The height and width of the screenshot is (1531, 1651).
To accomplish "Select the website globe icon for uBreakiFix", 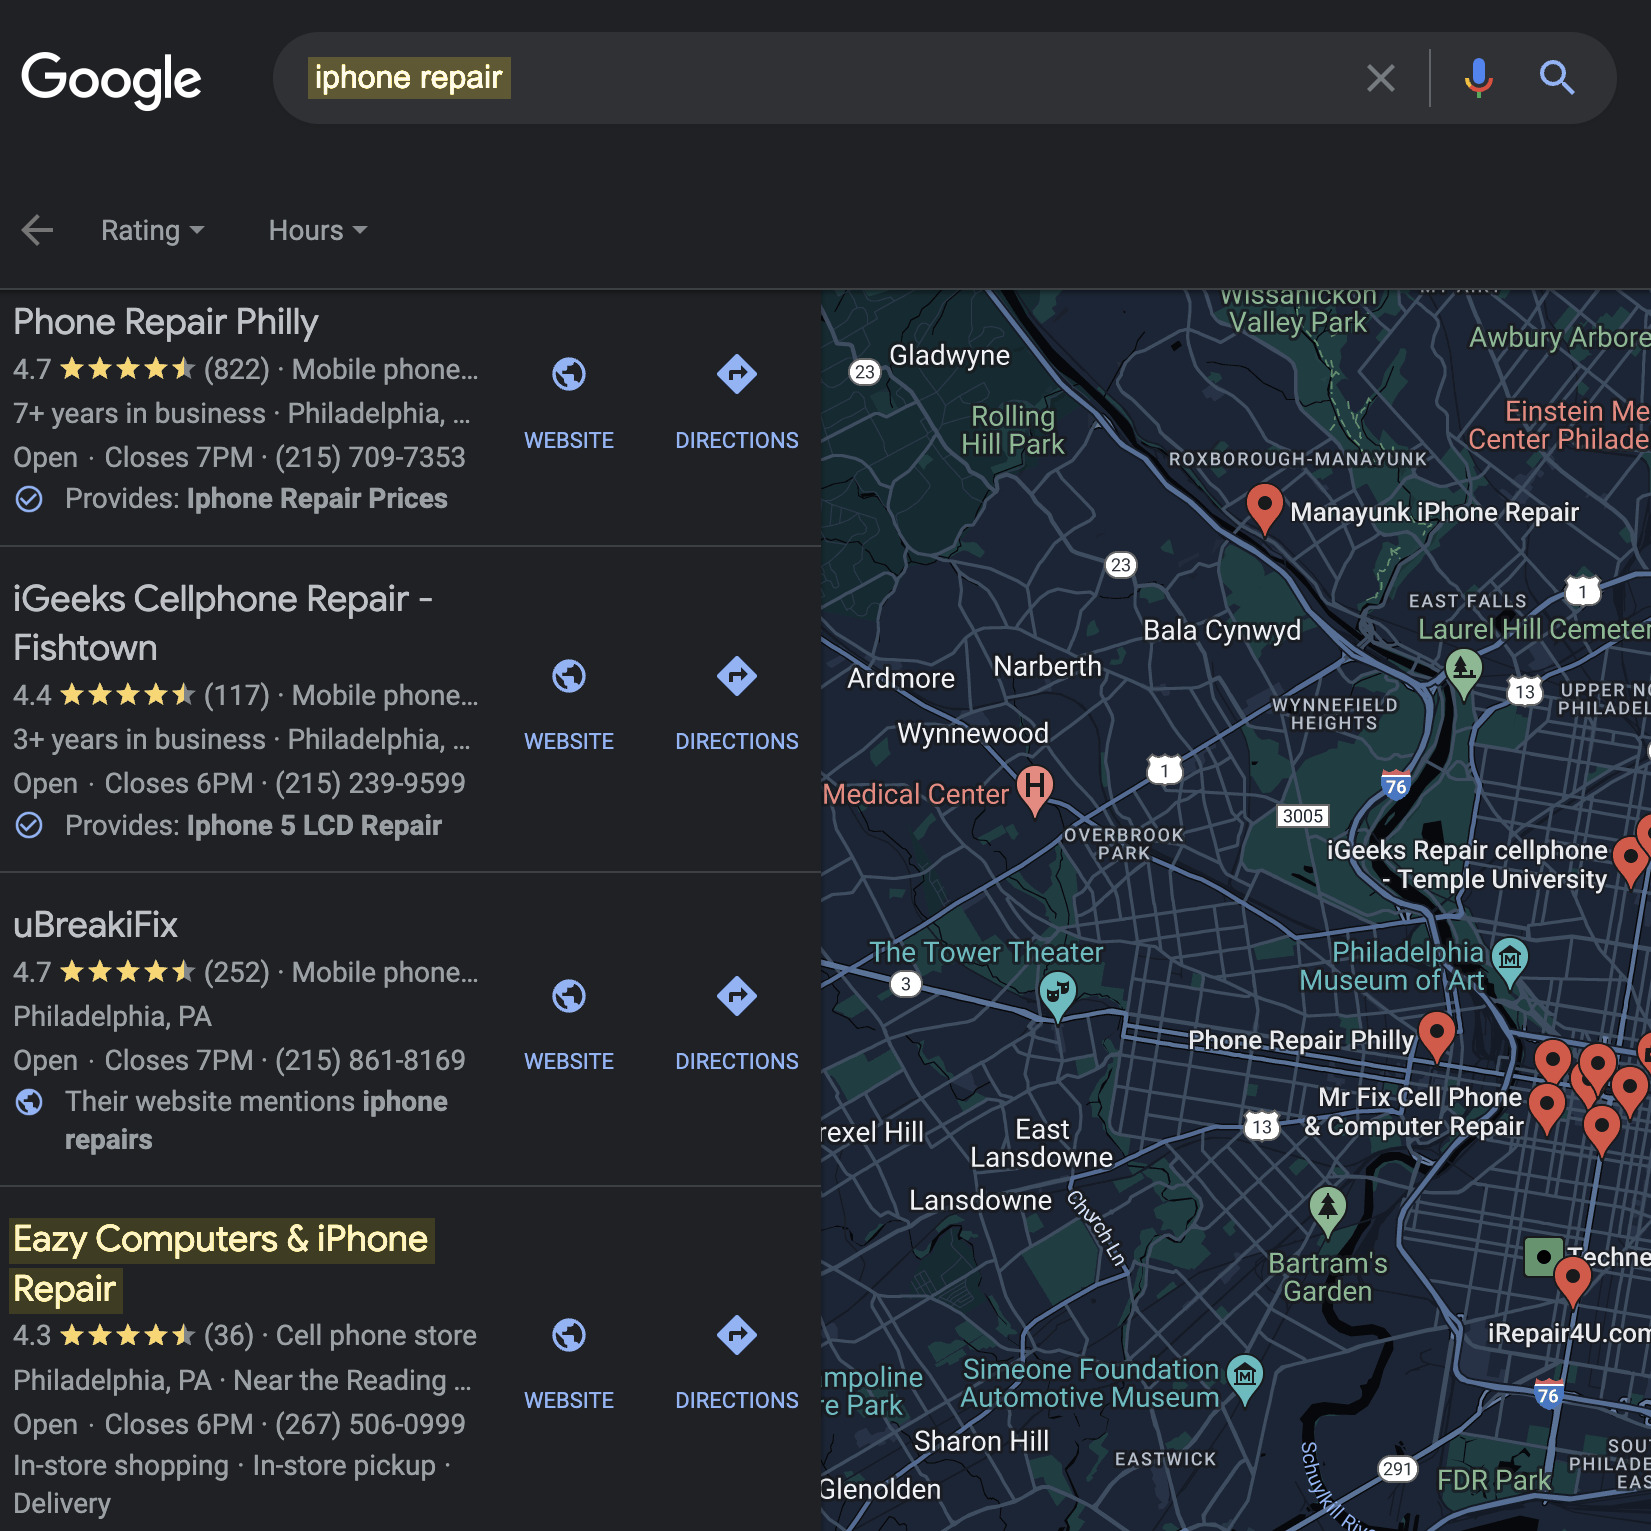I will pyautogui.click(x=568, y=995).
